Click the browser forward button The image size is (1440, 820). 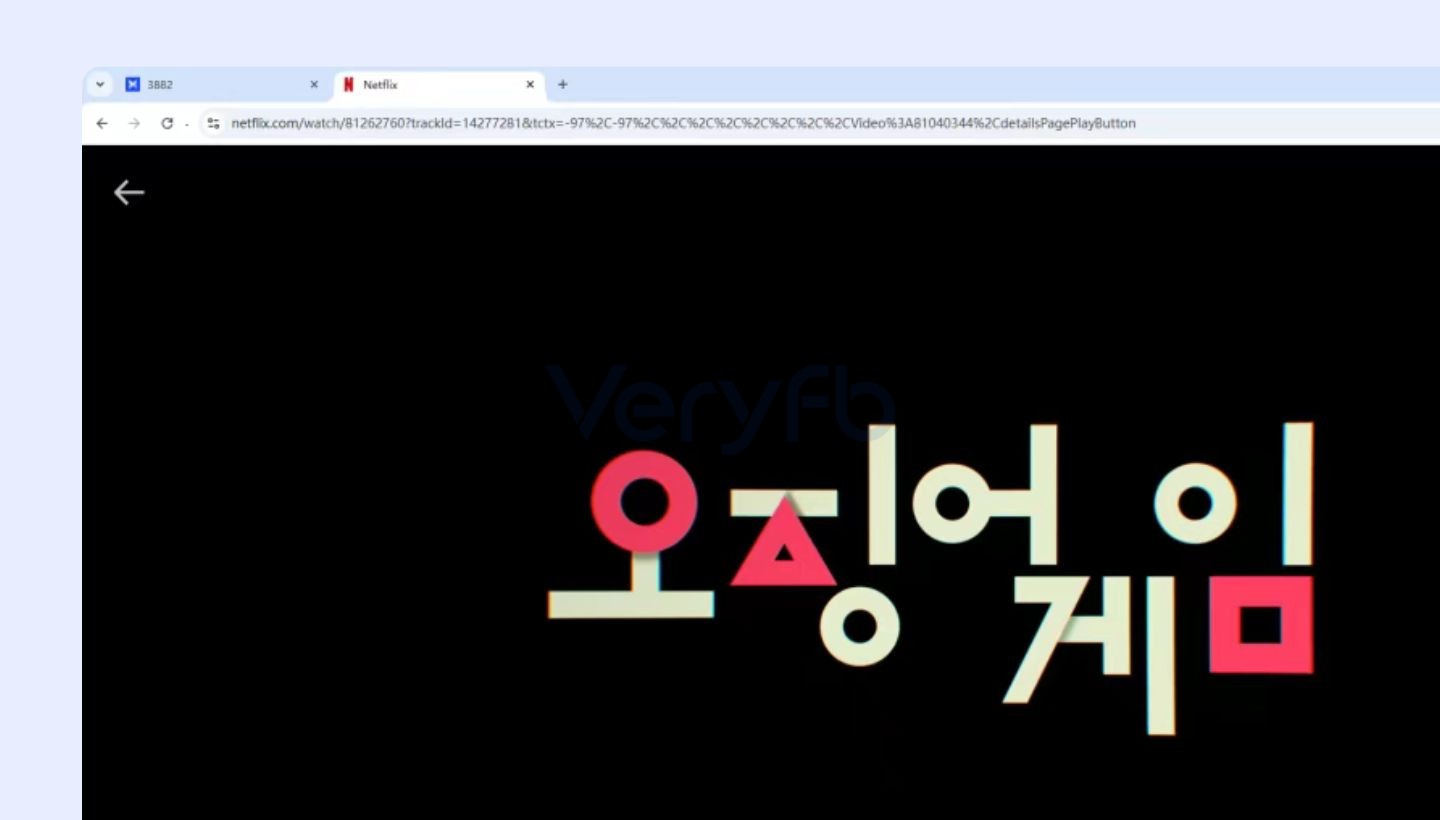[134, 123]
